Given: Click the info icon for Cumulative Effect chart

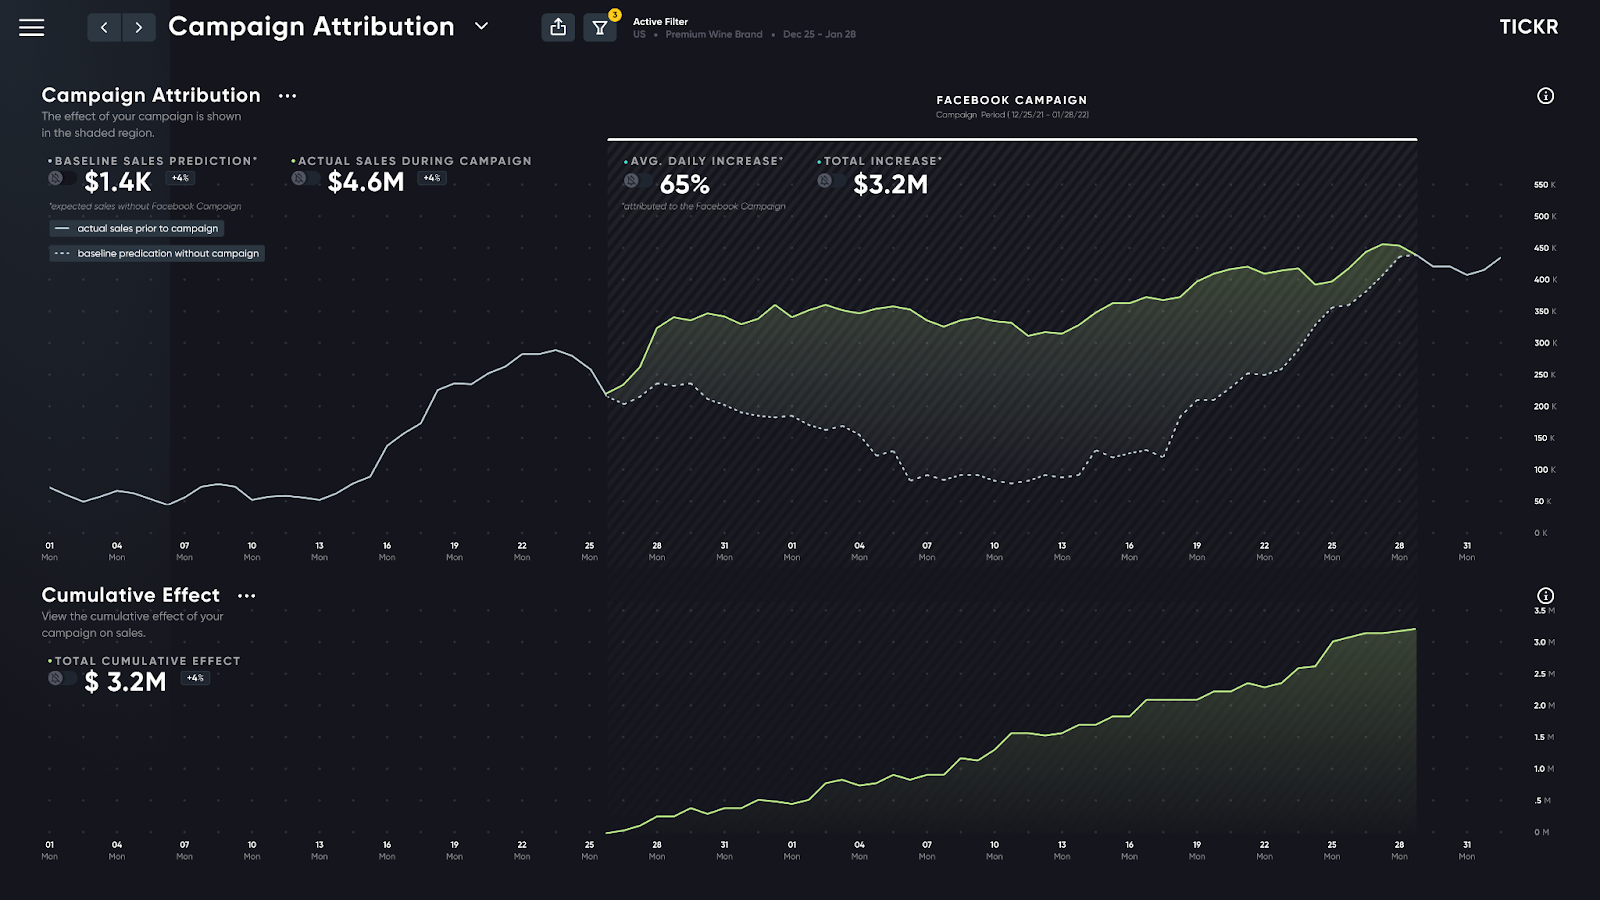Looking at the screenshot, I should [x=1545, y=596].
